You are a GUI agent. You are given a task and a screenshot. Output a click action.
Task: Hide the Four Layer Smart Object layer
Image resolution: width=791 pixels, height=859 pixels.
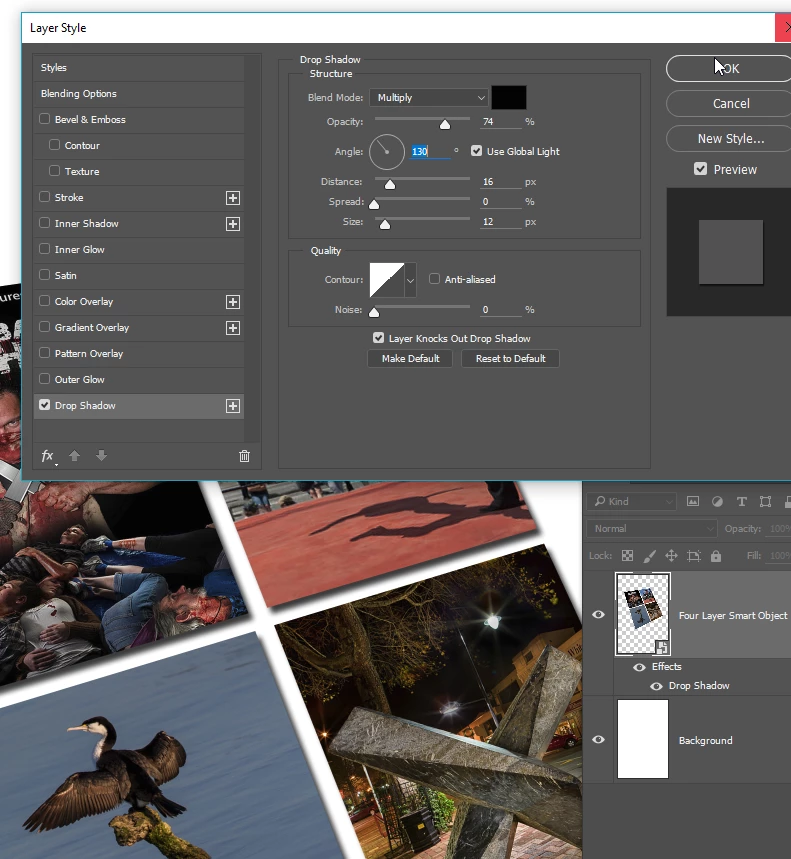[x=599, y=615]
